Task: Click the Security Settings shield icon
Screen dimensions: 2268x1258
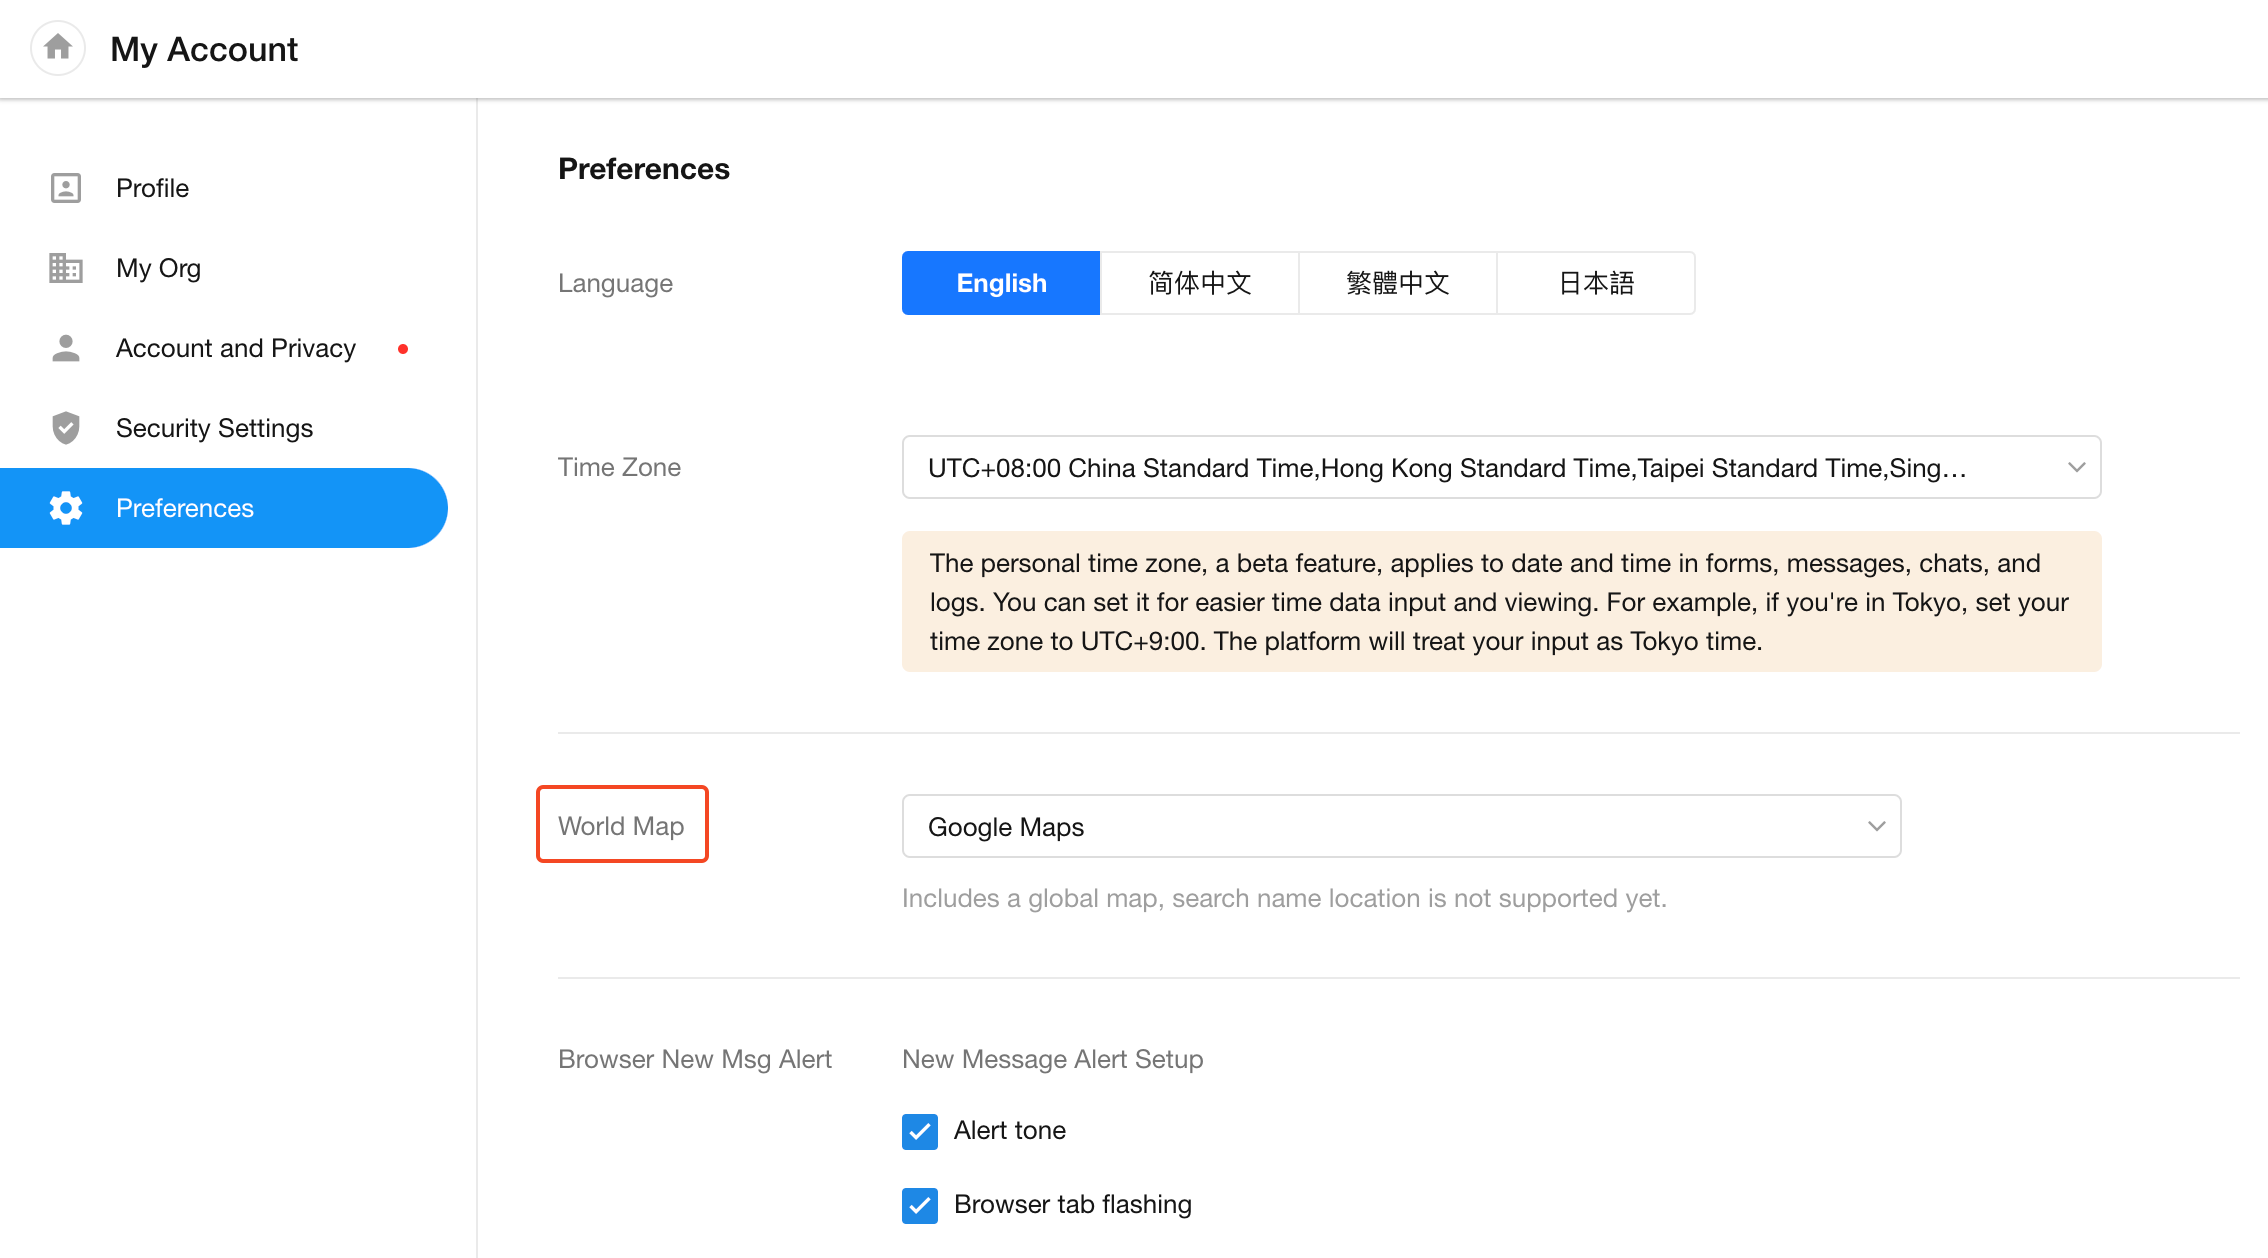Action: (66, 428)
